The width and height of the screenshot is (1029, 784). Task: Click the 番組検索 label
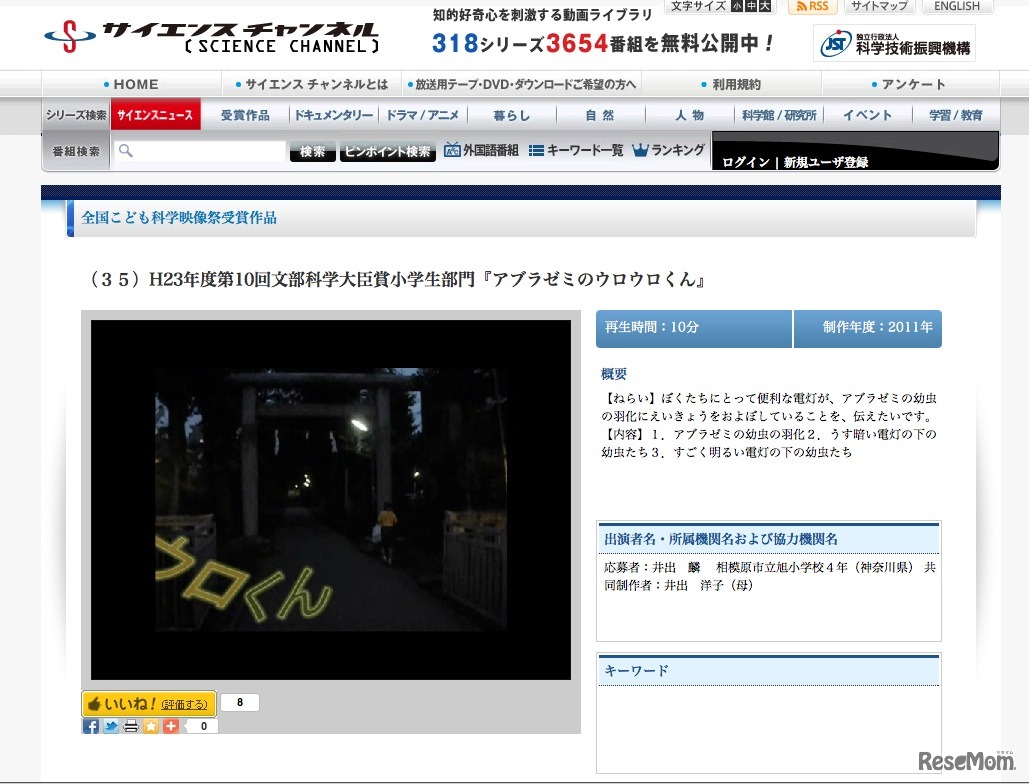[x=76, y=152]
